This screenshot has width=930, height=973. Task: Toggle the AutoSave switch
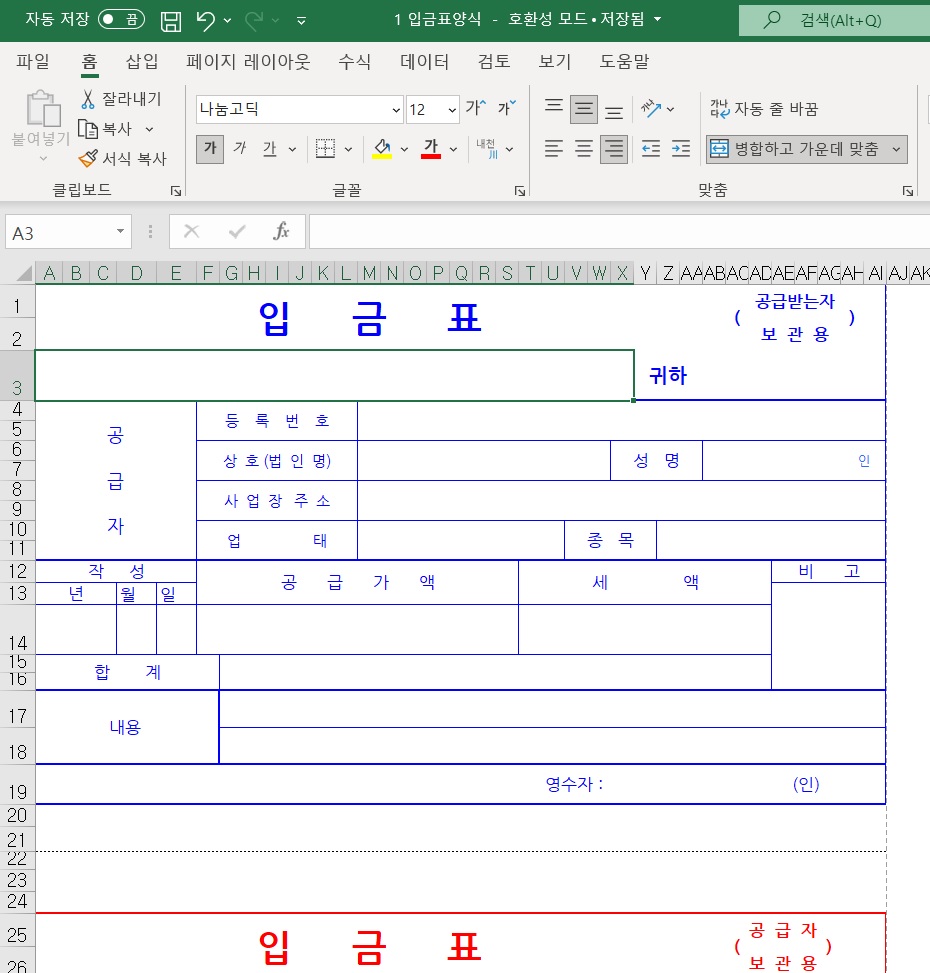(x=121, y=20)
